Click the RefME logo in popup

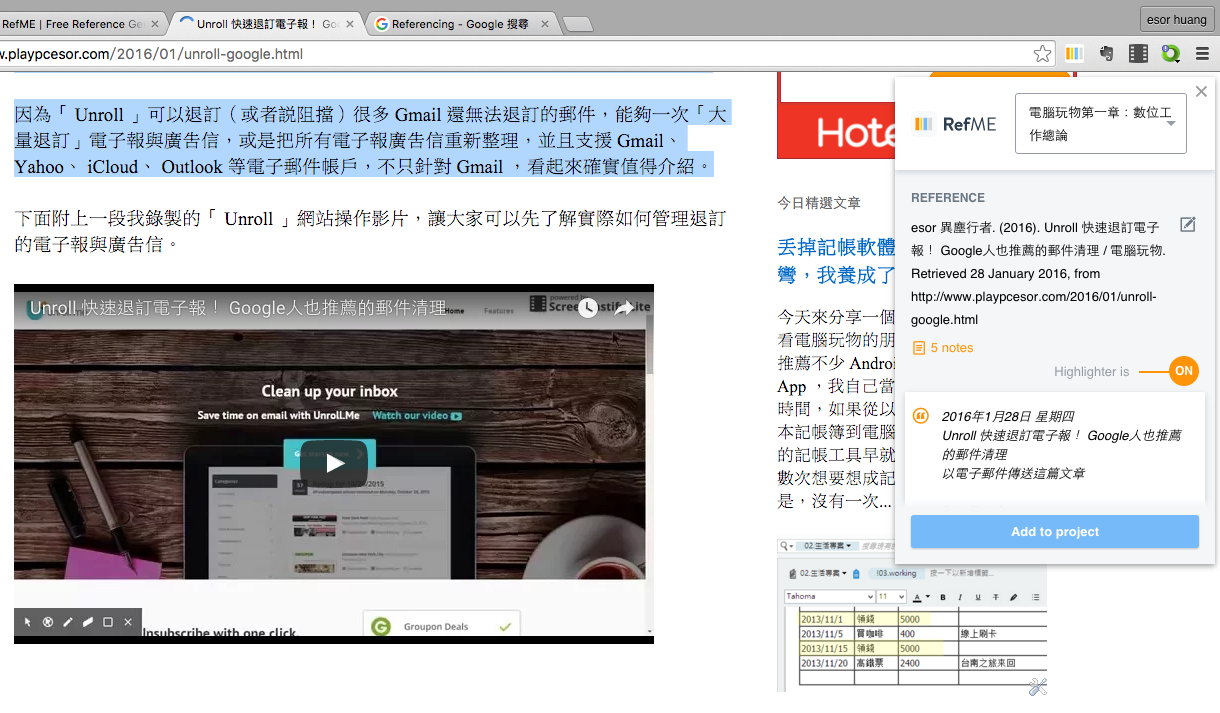955,124
